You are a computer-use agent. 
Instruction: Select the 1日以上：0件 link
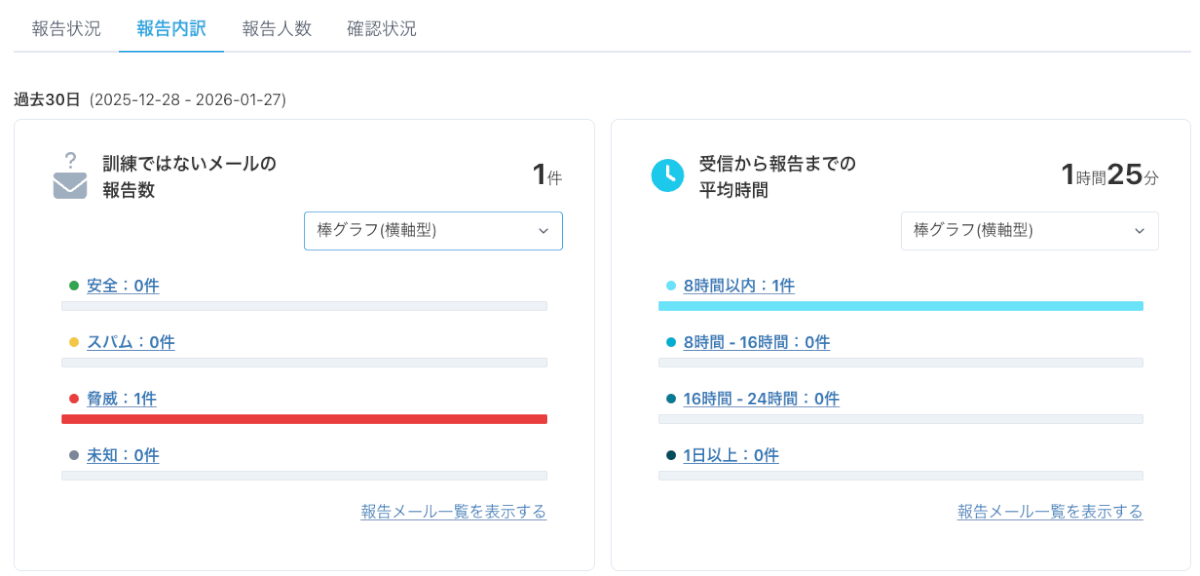pyautogui.click(x=731, y=456)
